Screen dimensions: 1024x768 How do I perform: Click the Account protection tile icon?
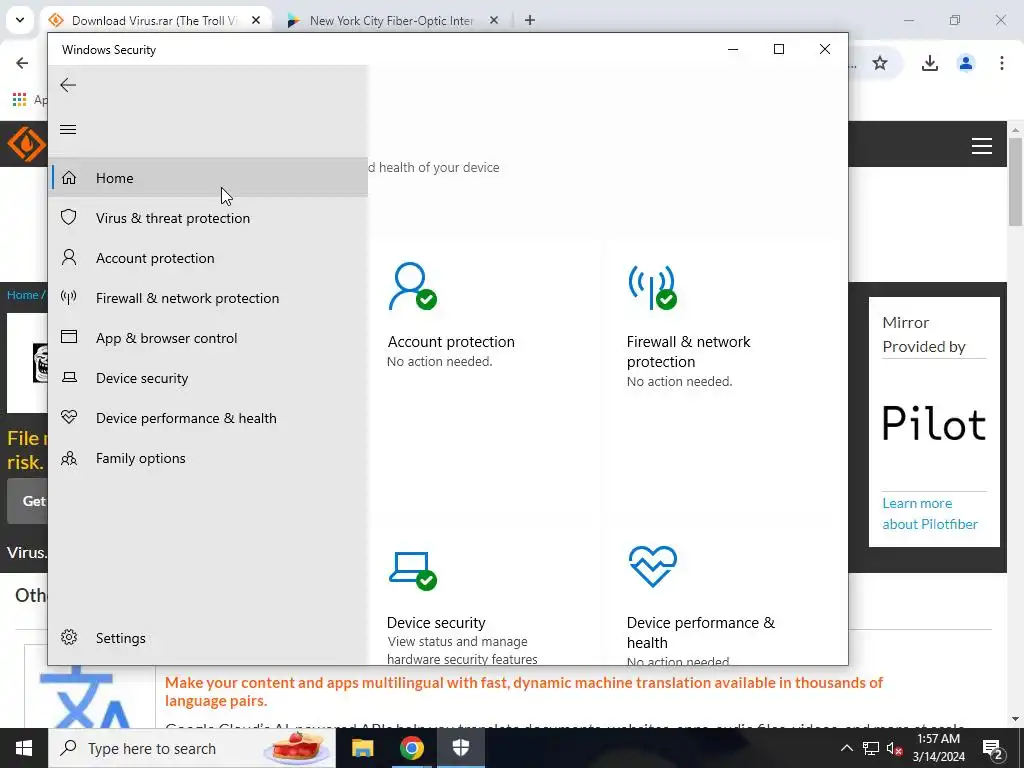[412, 287]
